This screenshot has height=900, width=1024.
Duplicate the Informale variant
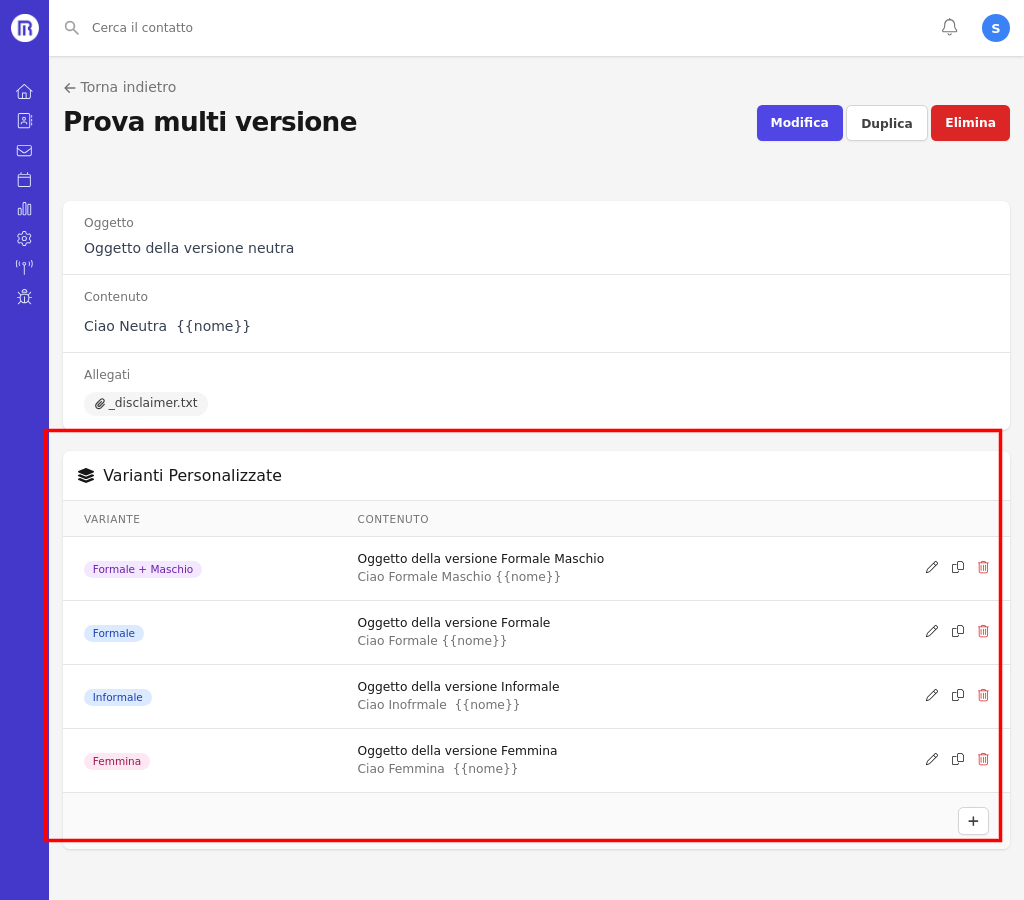click(958, 695)
